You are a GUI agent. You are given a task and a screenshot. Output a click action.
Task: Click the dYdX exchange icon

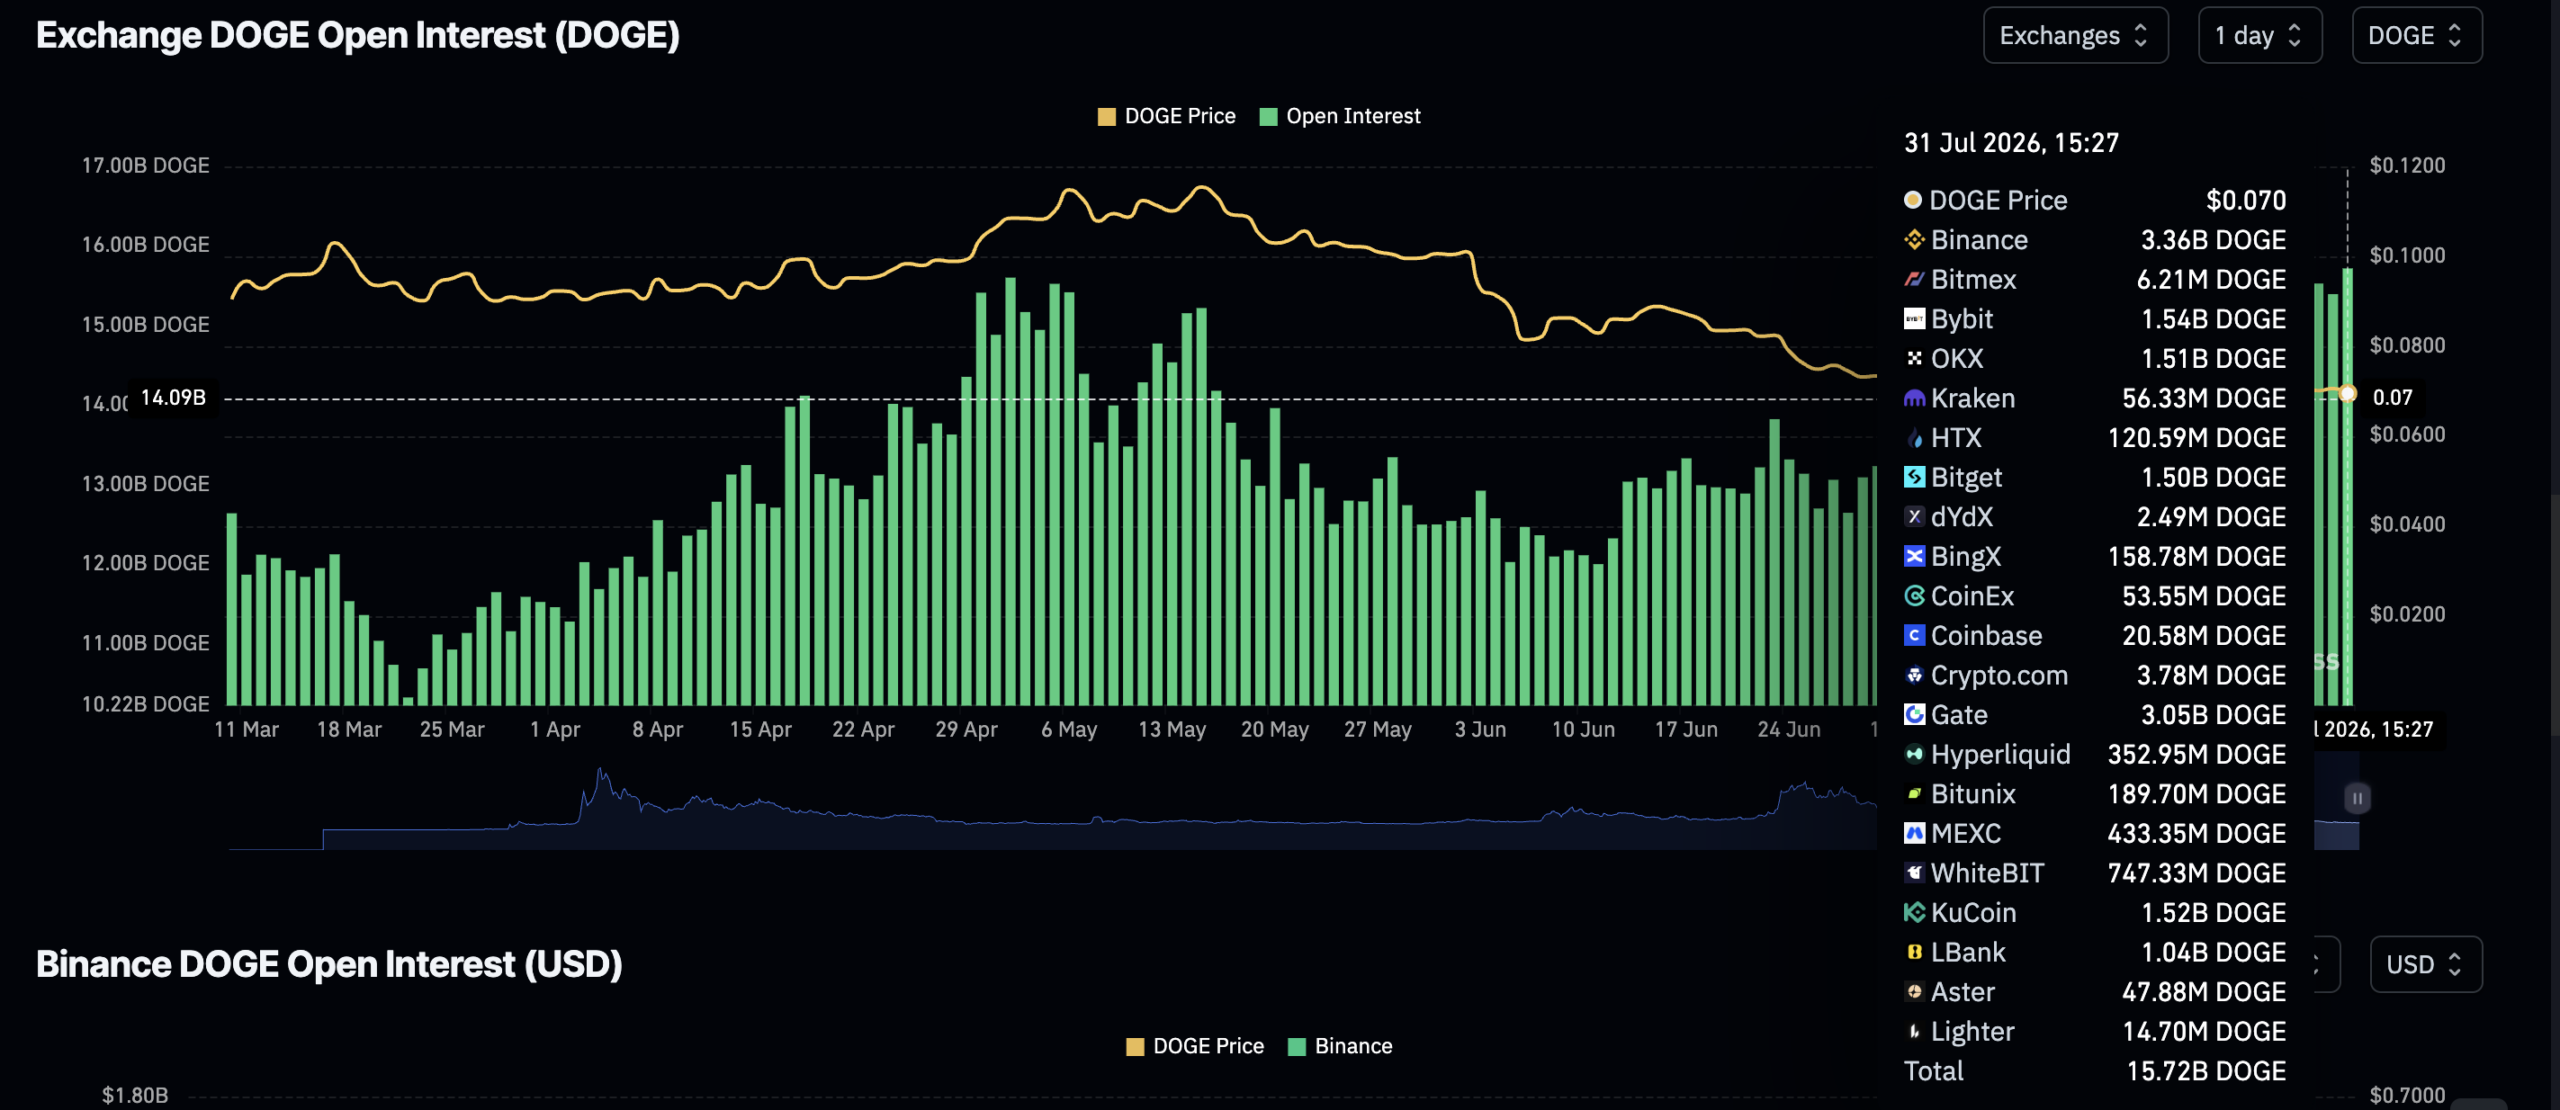(1914, 517)
